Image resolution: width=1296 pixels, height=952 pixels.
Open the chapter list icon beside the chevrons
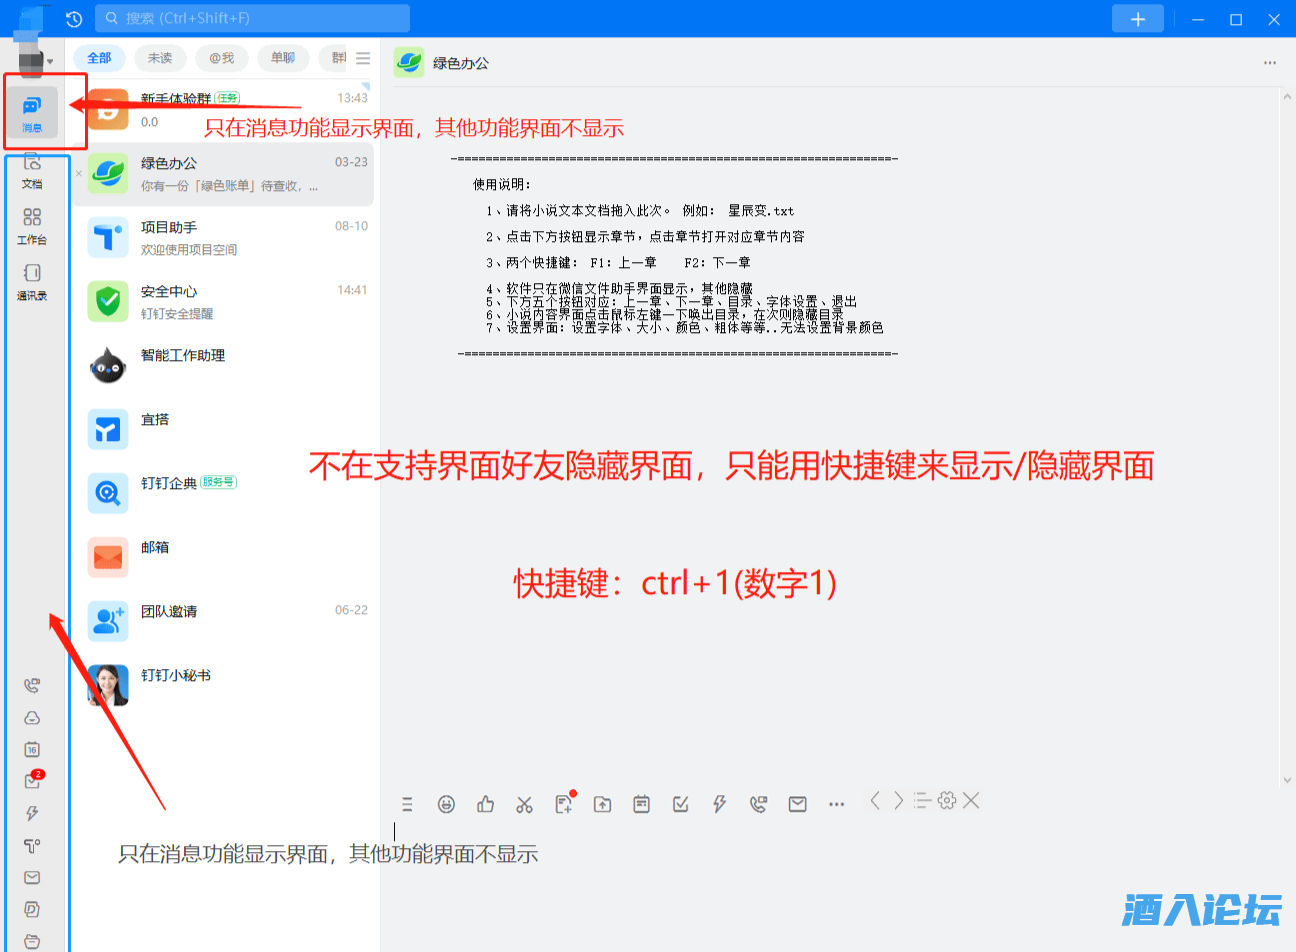922,800
